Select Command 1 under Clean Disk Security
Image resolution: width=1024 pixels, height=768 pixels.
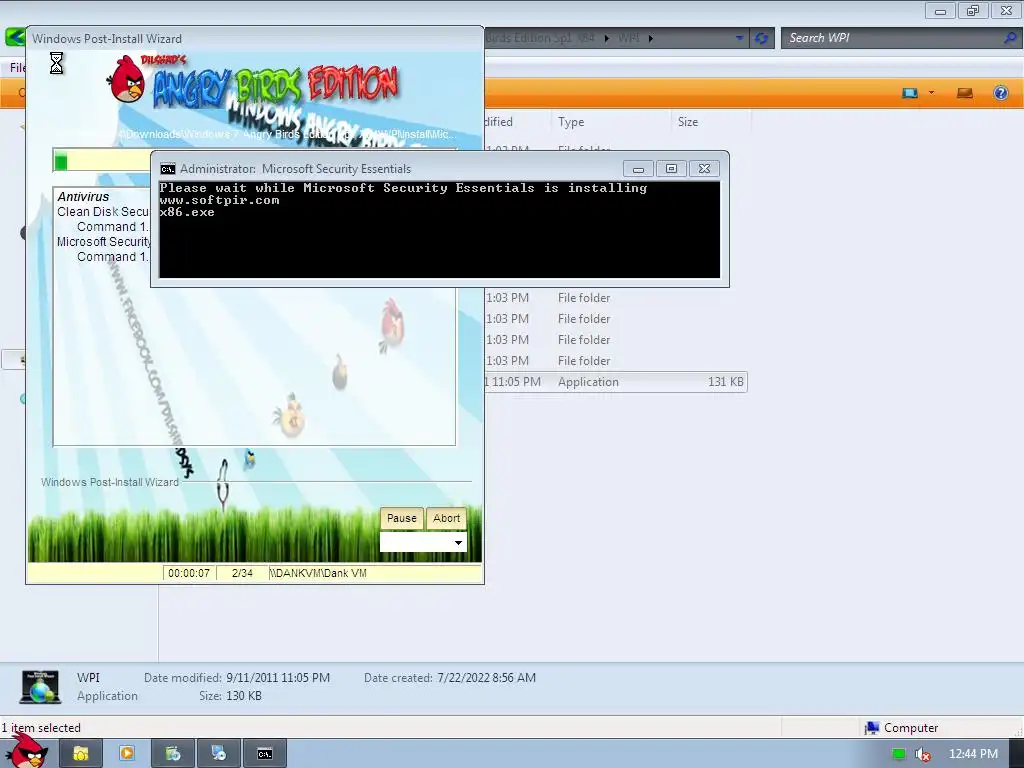[x=112, y=227]
